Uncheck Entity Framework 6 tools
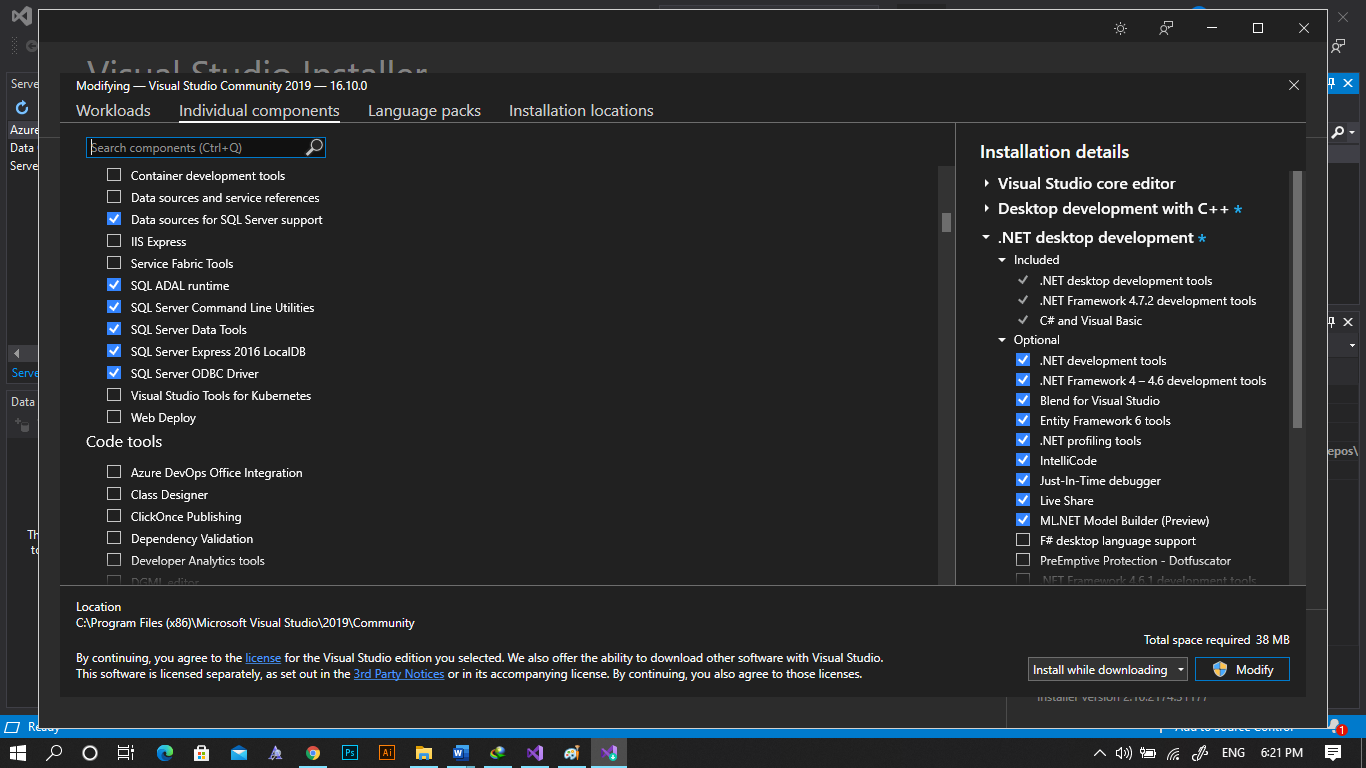This screenshot has width=1366, height=768. (1023, 420)
